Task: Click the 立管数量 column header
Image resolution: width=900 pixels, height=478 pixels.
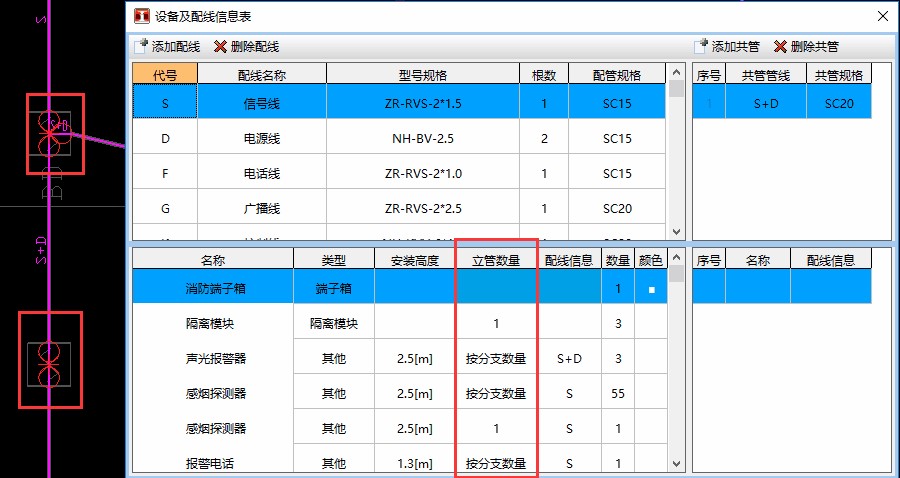Action: tap(496, 260)
